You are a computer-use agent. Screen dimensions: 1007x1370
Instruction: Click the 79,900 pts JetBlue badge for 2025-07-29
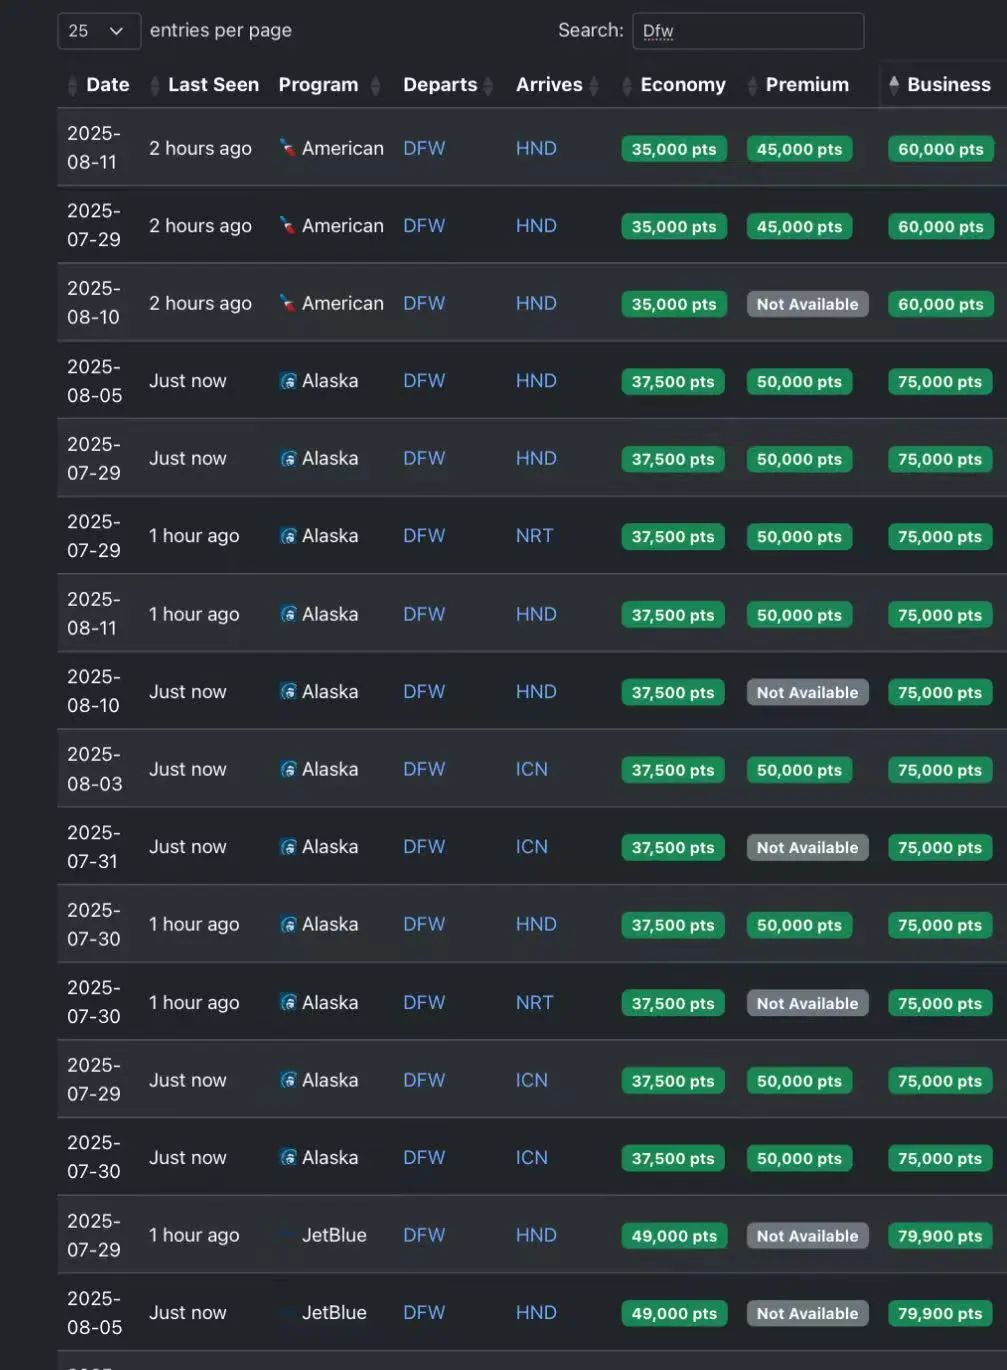tap(940, 1236)
